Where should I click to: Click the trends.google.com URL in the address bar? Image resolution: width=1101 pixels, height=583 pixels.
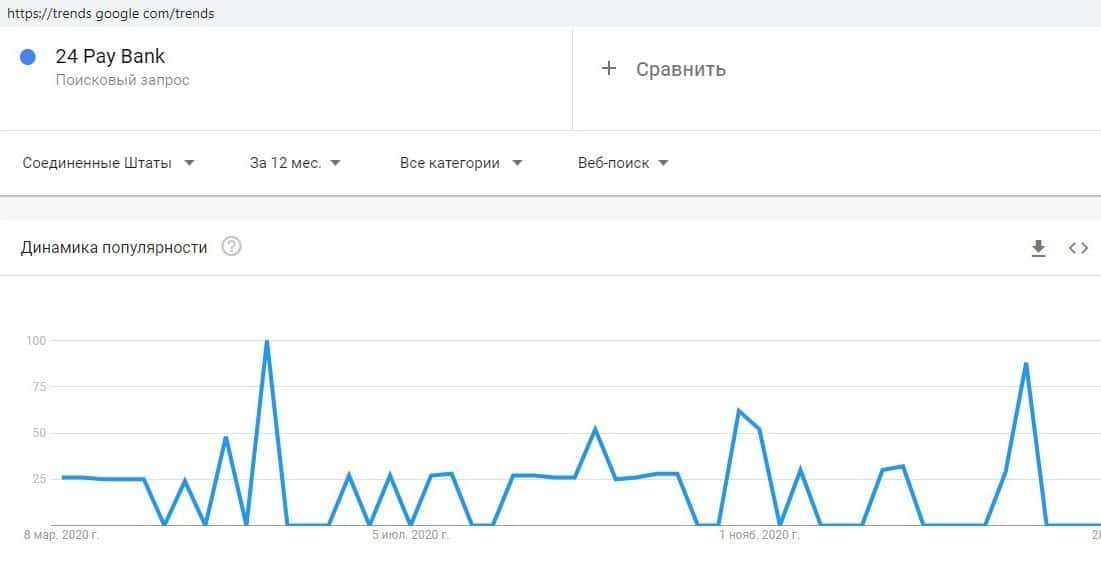click(x=110, y=13)
